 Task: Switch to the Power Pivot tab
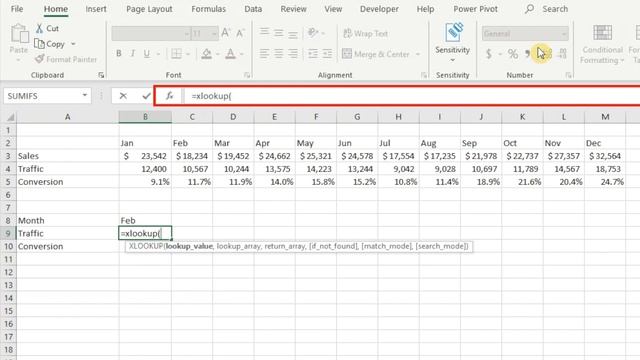coord(475,9)
